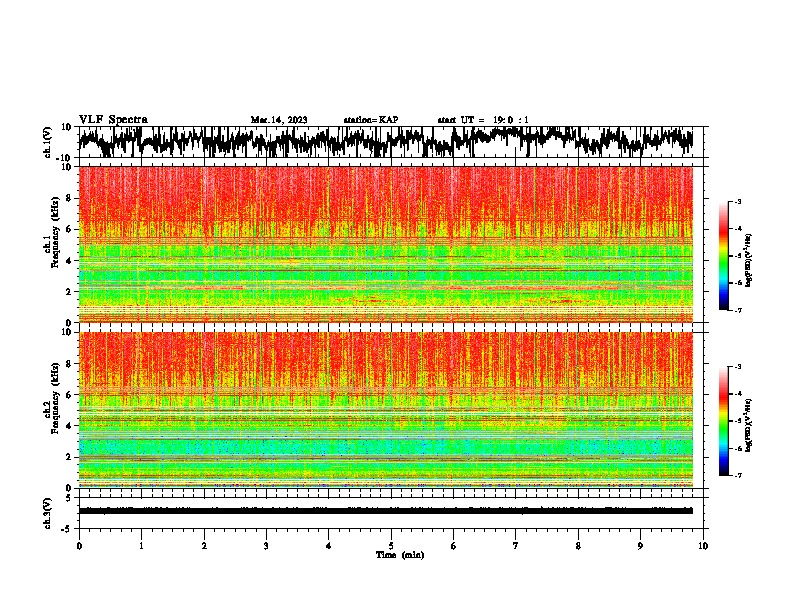Click the 'start UT = 19:0 :1' label
This screenshot has width=792, height=612.
(483, 120)
